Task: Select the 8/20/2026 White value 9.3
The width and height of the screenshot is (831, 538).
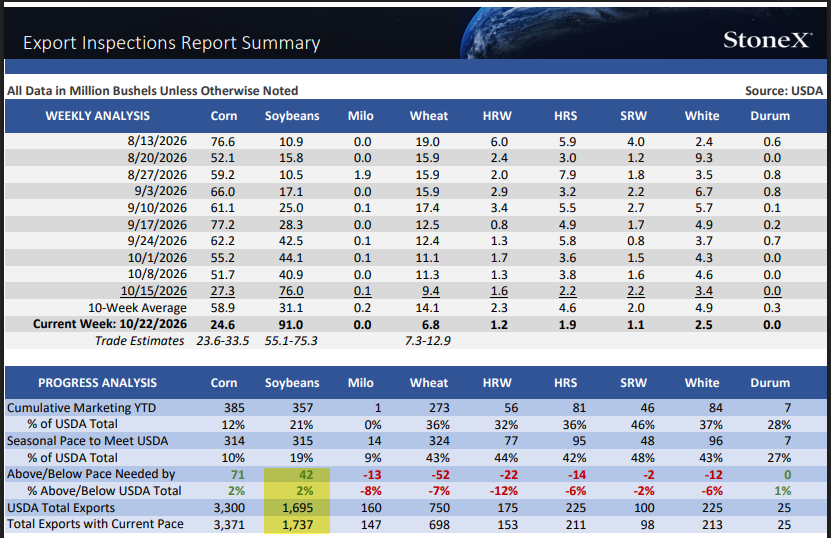Action: (704, 158)
